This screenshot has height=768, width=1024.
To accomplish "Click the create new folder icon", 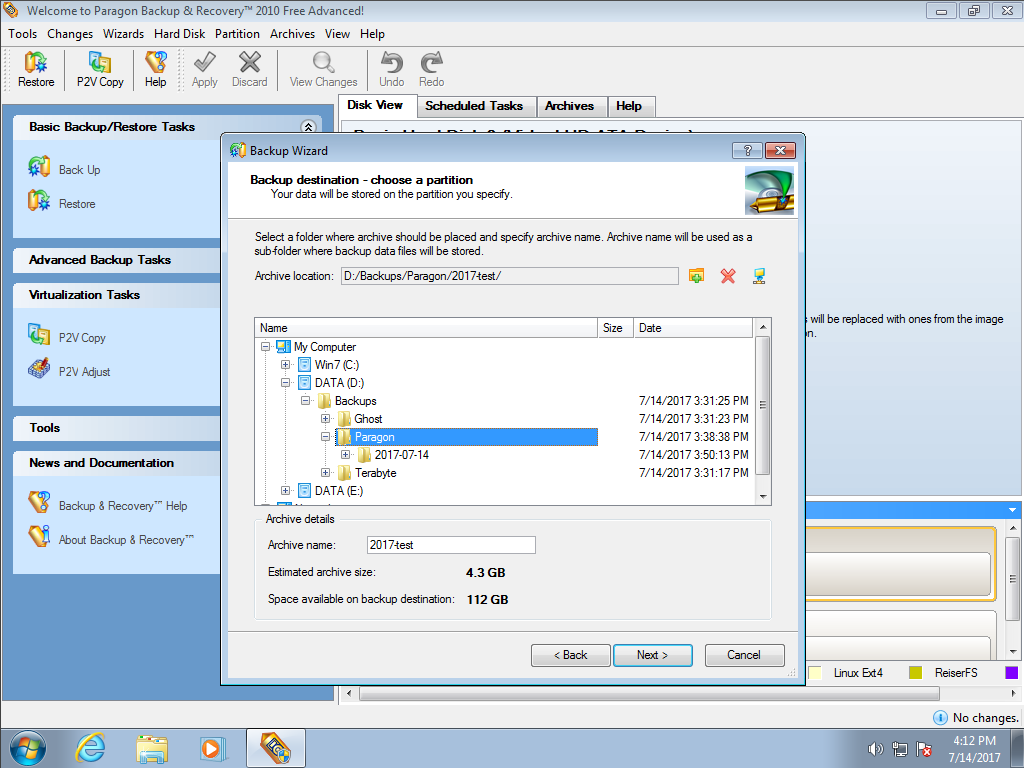I will pyautogui.click(x=697, y=276).
